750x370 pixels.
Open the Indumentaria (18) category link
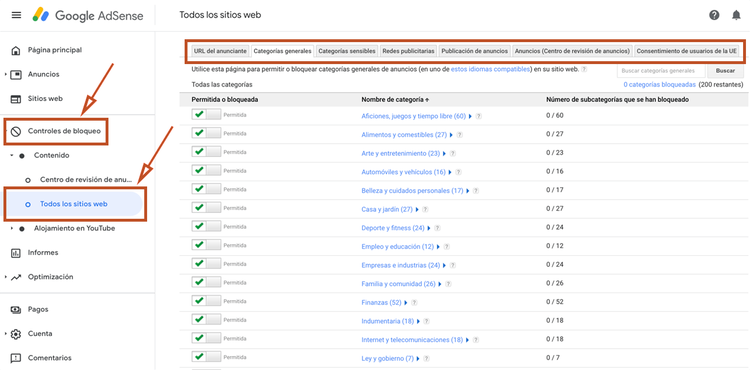coord(387,321)
